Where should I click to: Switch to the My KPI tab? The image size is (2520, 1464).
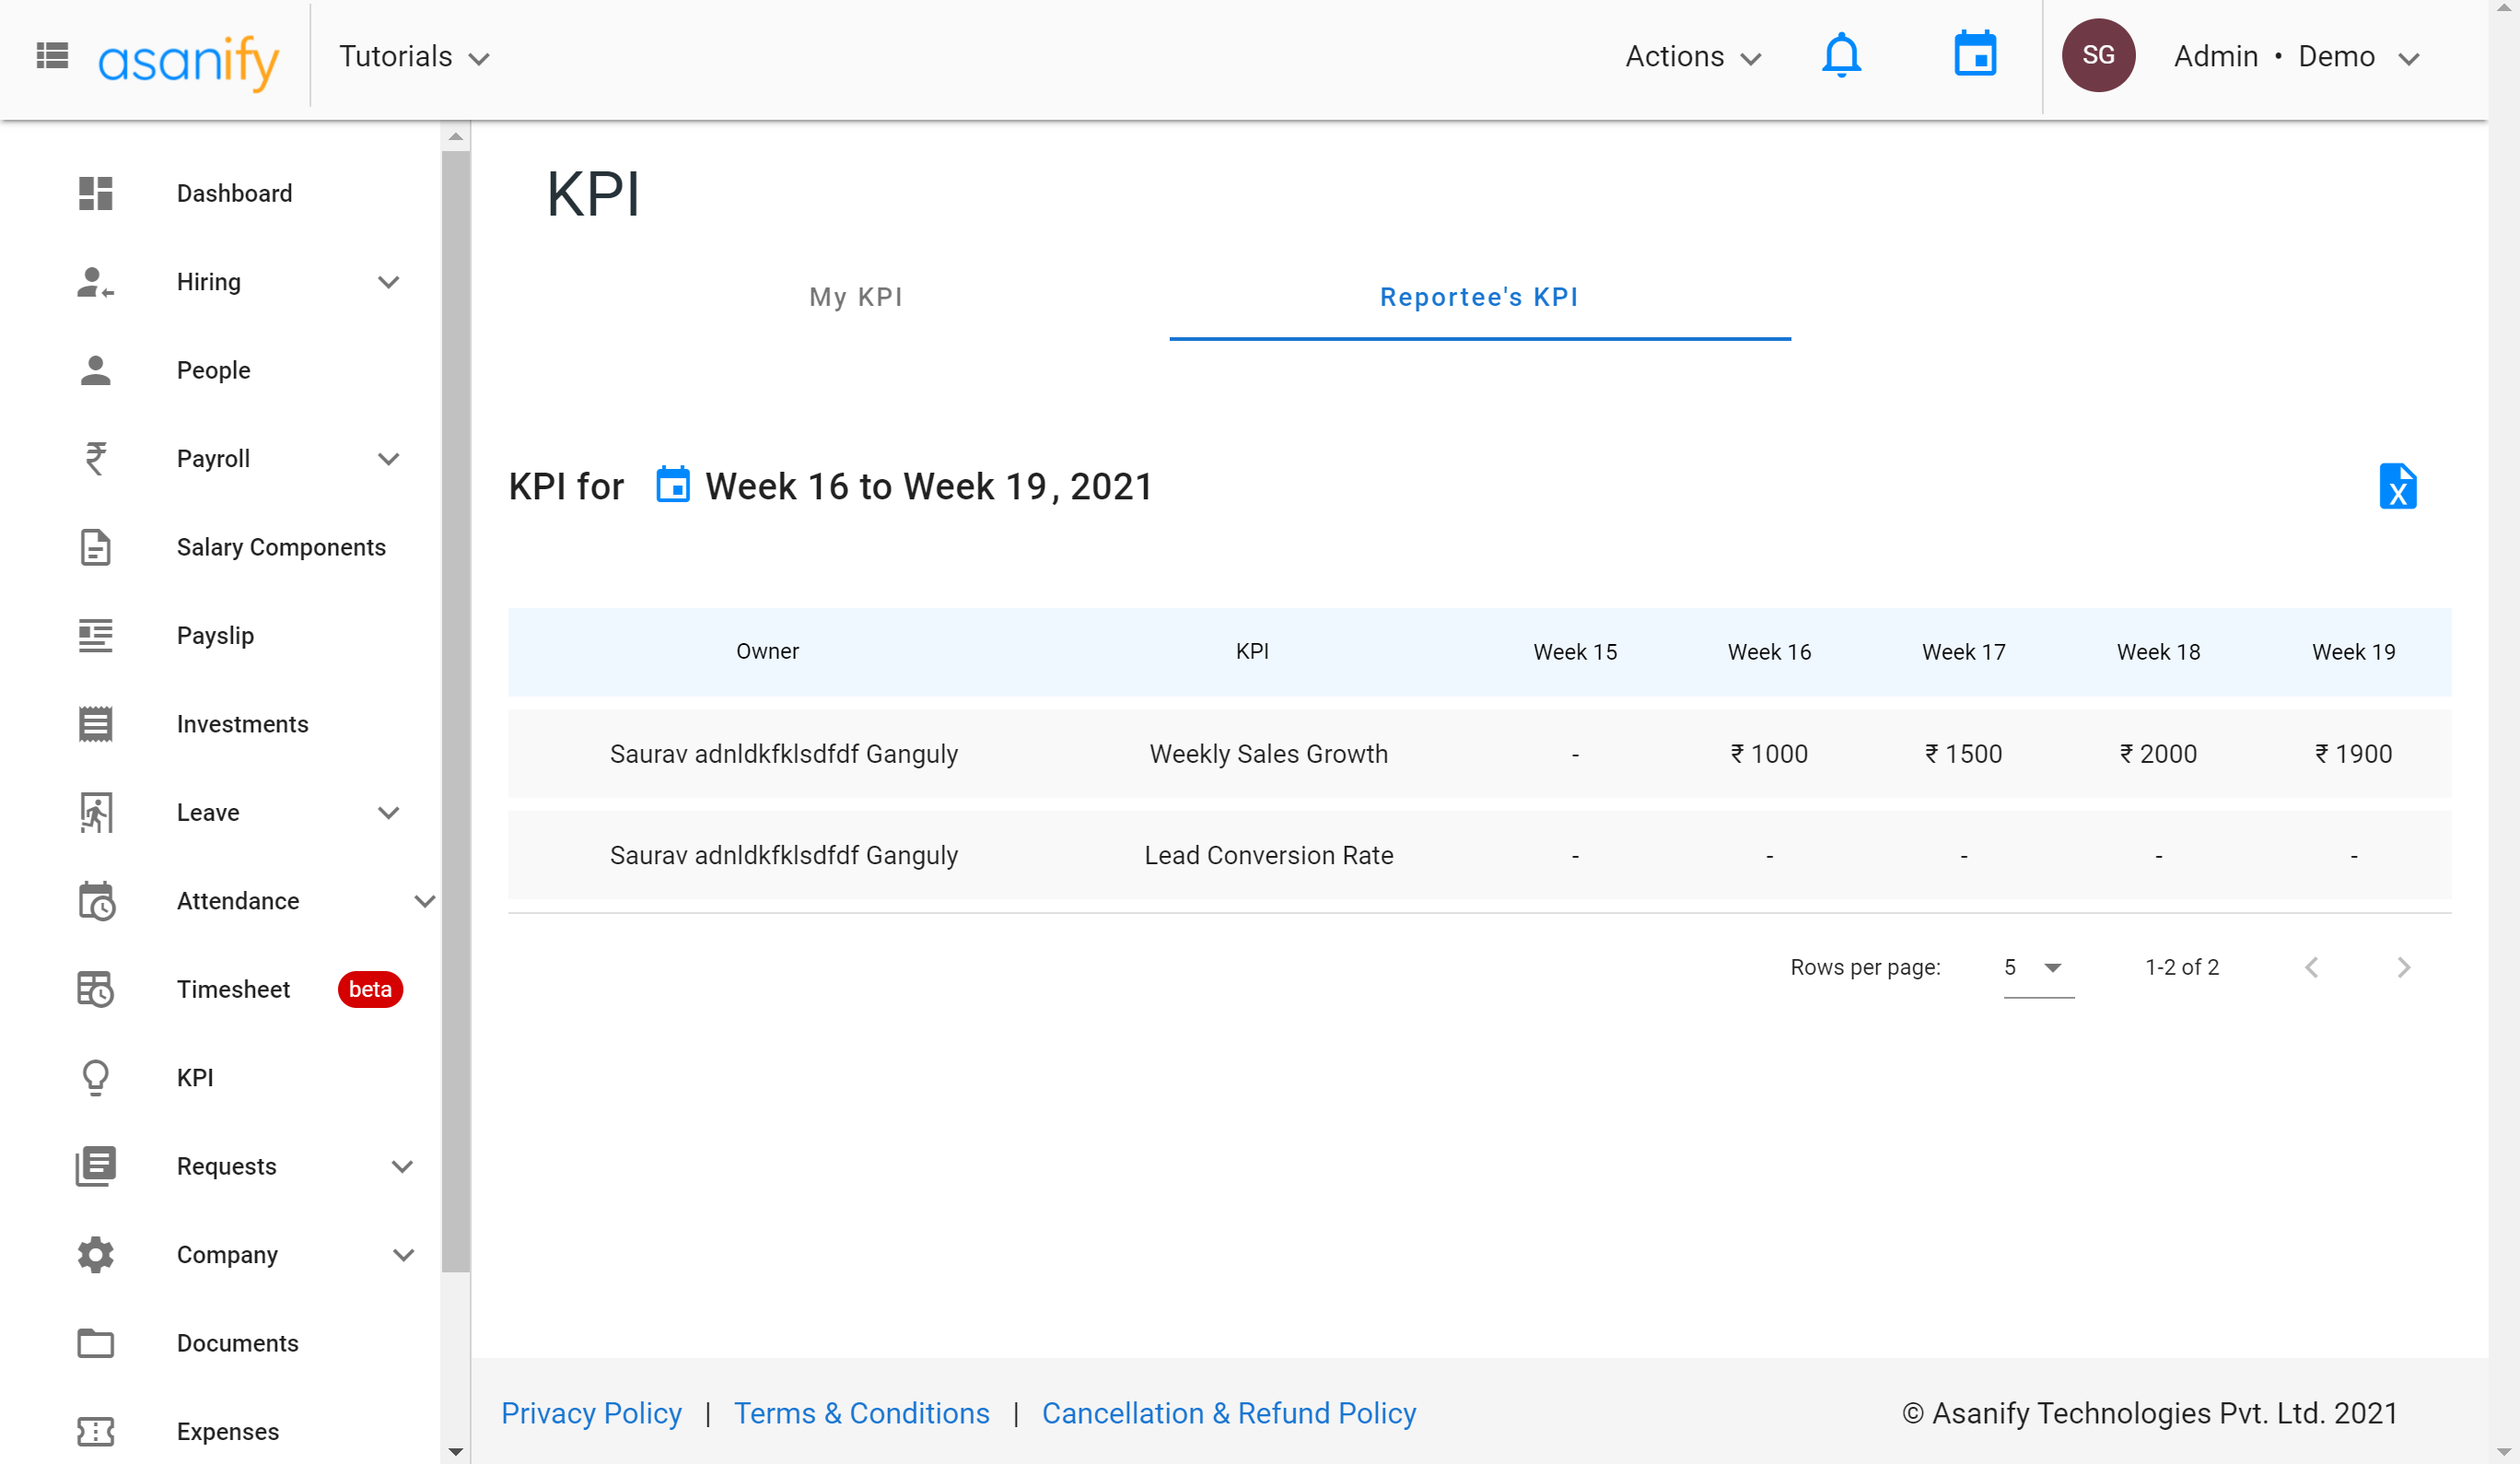pyautogui.click(x=856, y=297)
